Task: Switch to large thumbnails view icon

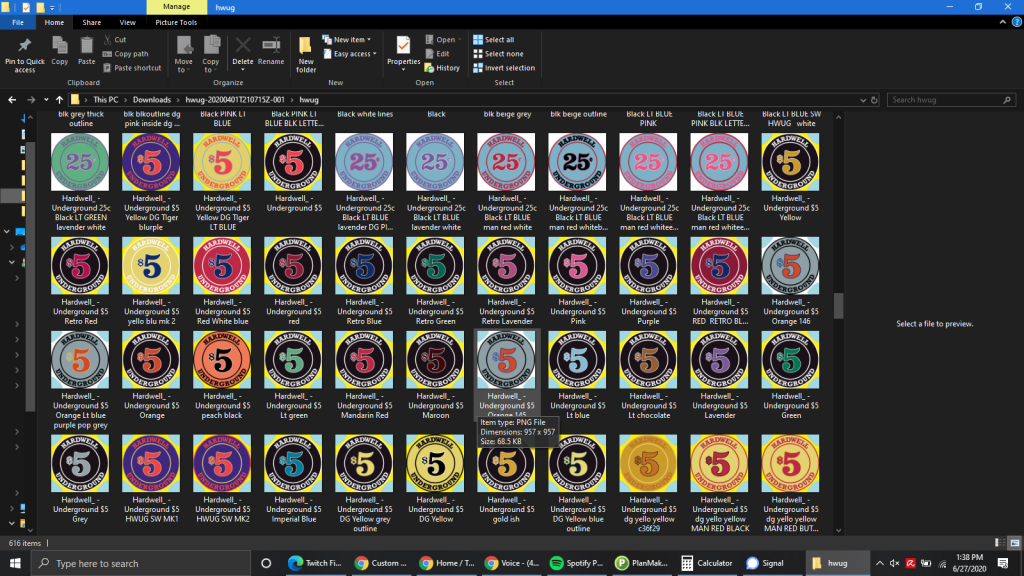Action: pos(1014,543)
